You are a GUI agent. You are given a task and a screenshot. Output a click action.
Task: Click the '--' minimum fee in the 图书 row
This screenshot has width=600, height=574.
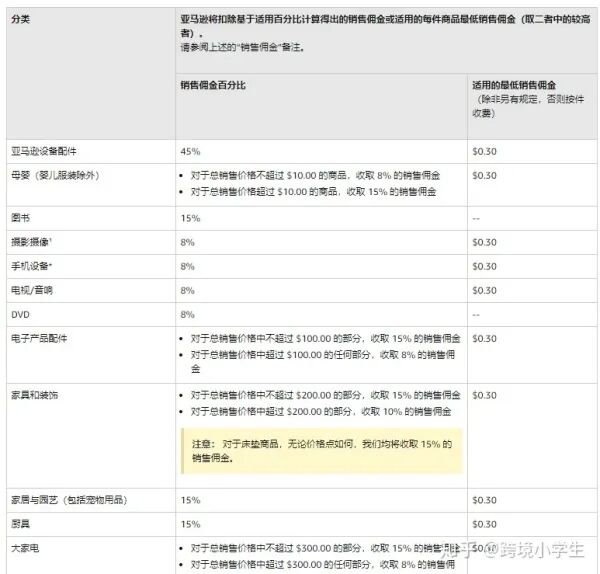(x=476, y=219)
